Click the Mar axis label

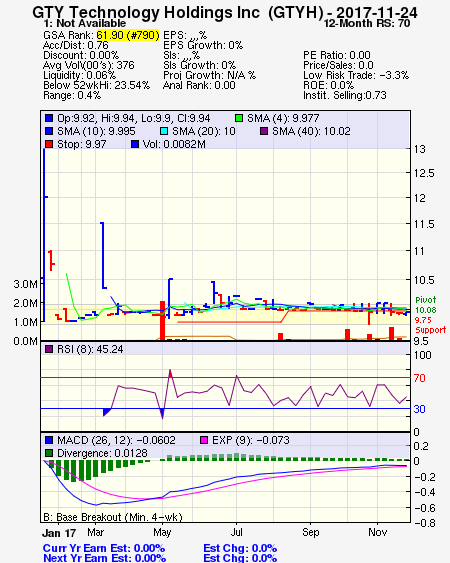95,532
